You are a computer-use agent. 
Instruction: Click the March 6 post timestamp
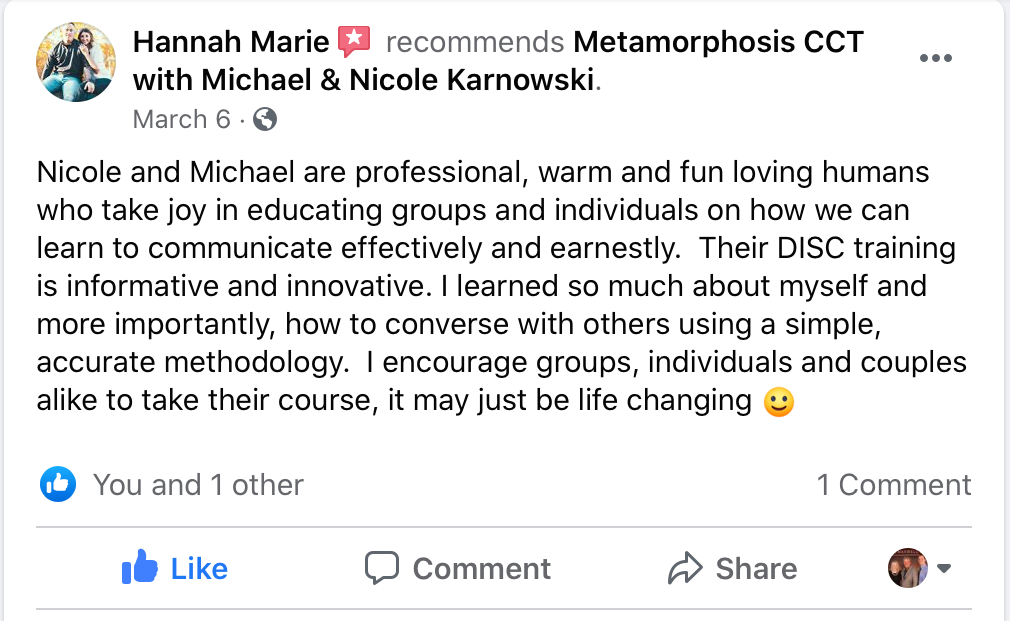point(181,120)
